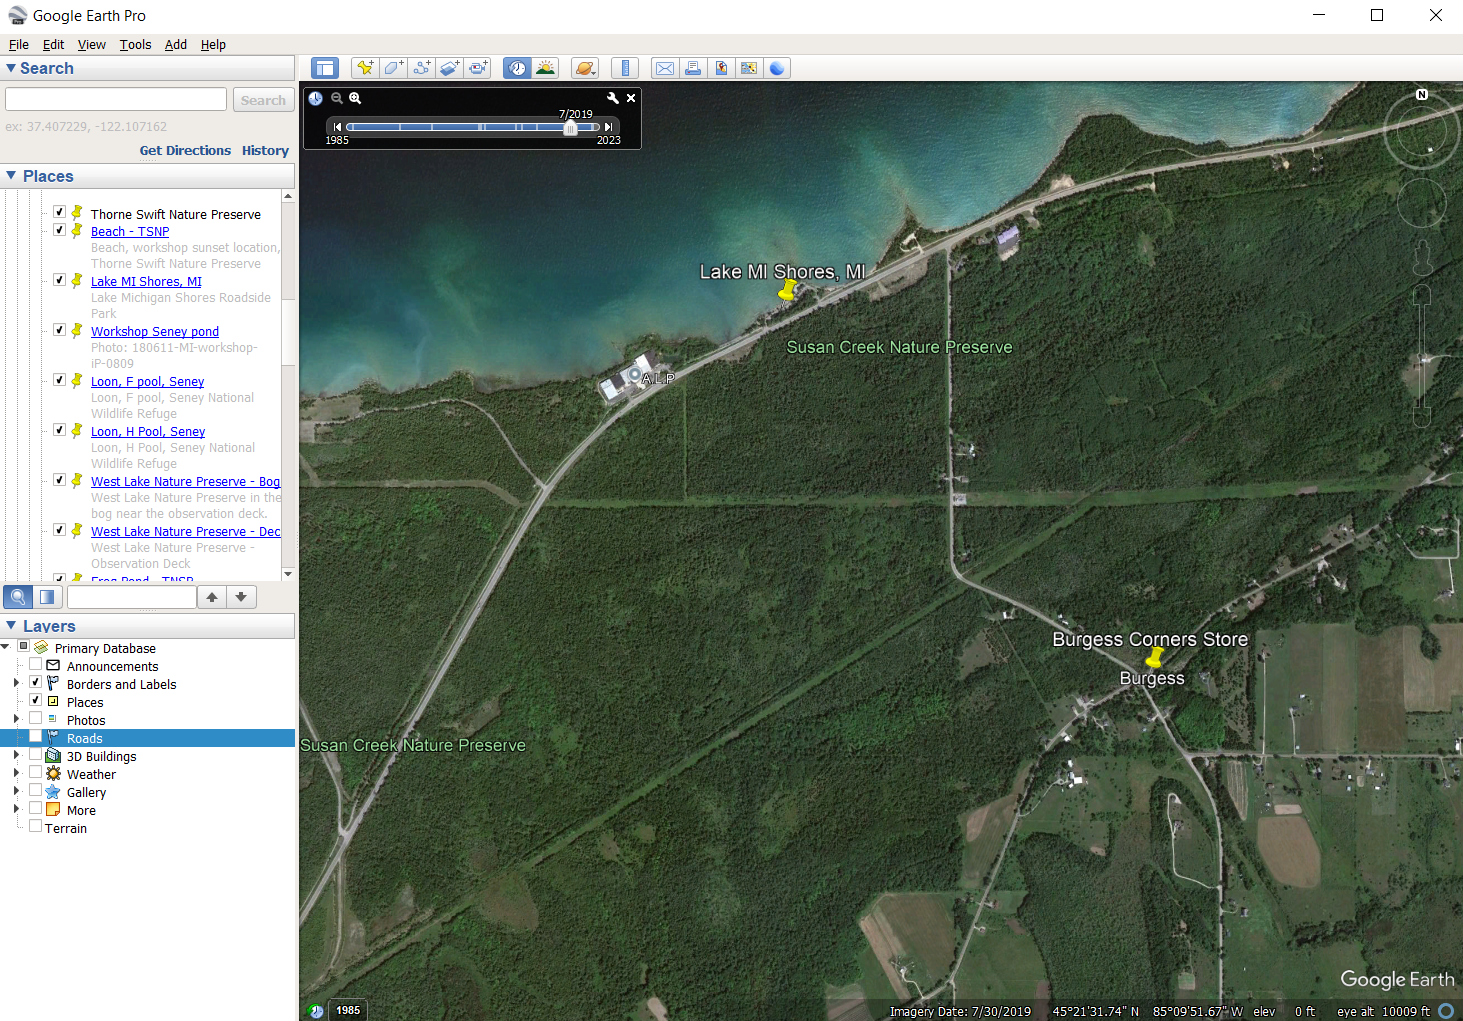Screen dimensions: 1463x1021
Task: Click the Record a Tour button
Action: pyautogui.click(x=478, y=68)
